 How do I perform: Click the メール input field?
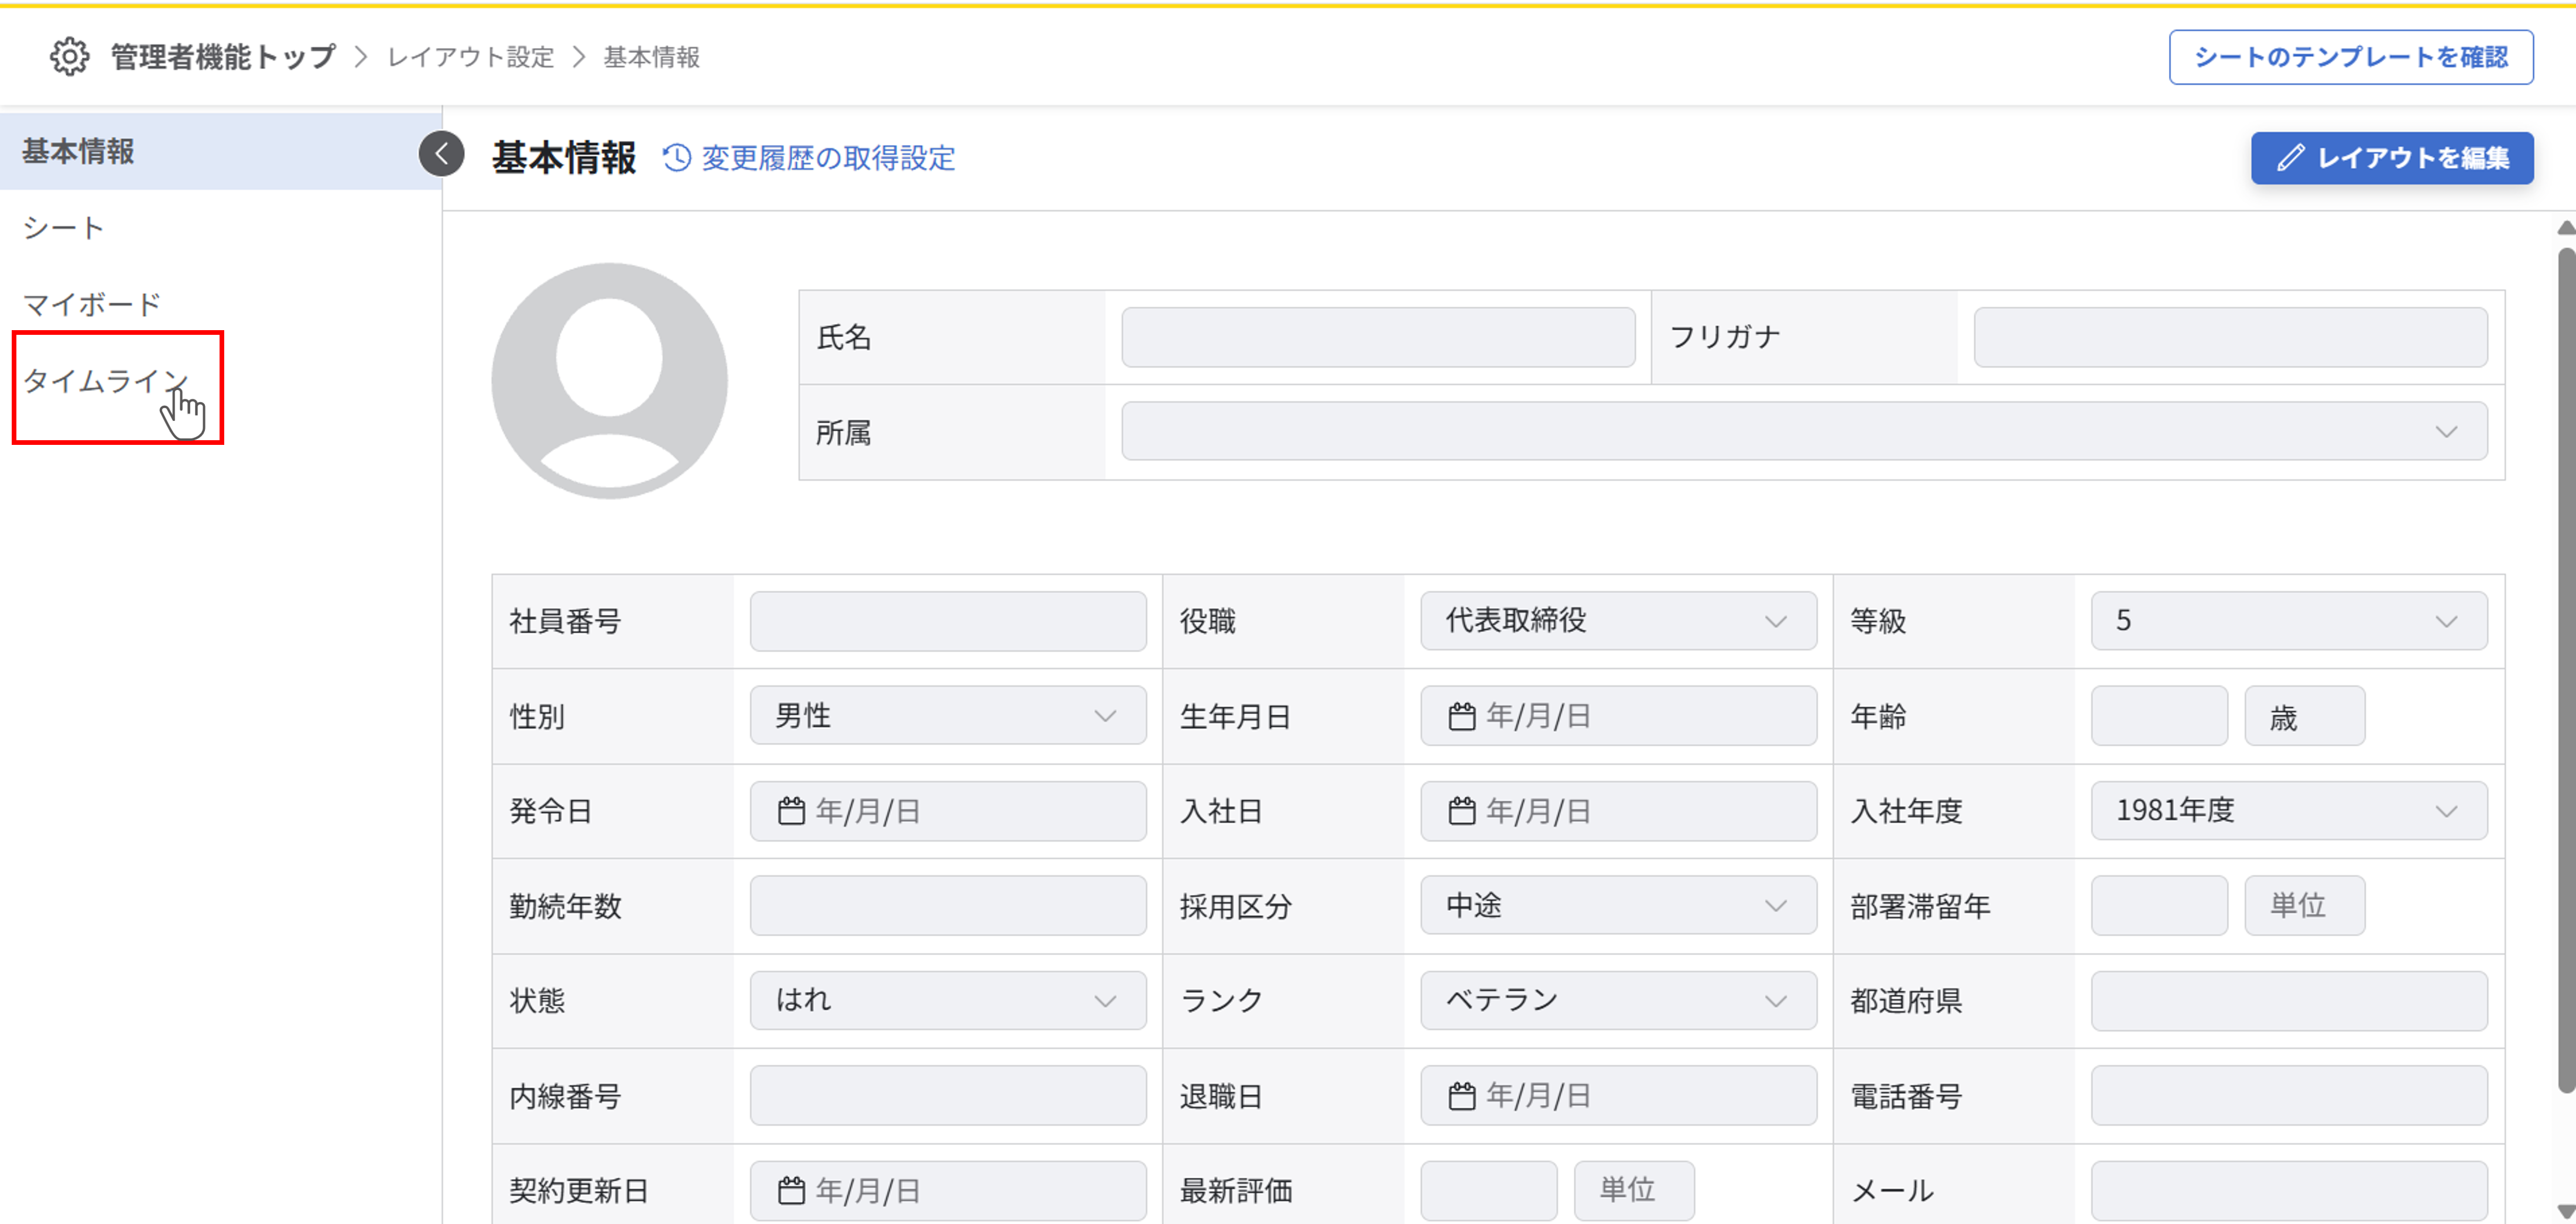[2289, 1191]
